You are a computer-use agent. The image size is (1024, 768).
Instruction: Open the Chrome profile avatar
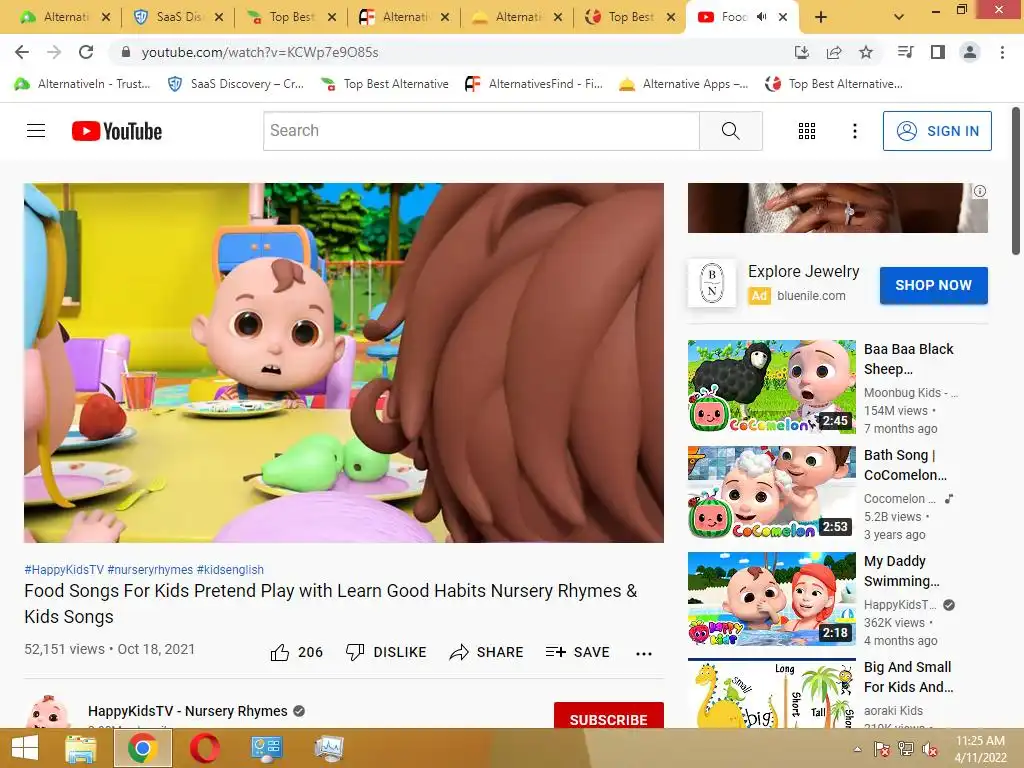tap(970, 52)
